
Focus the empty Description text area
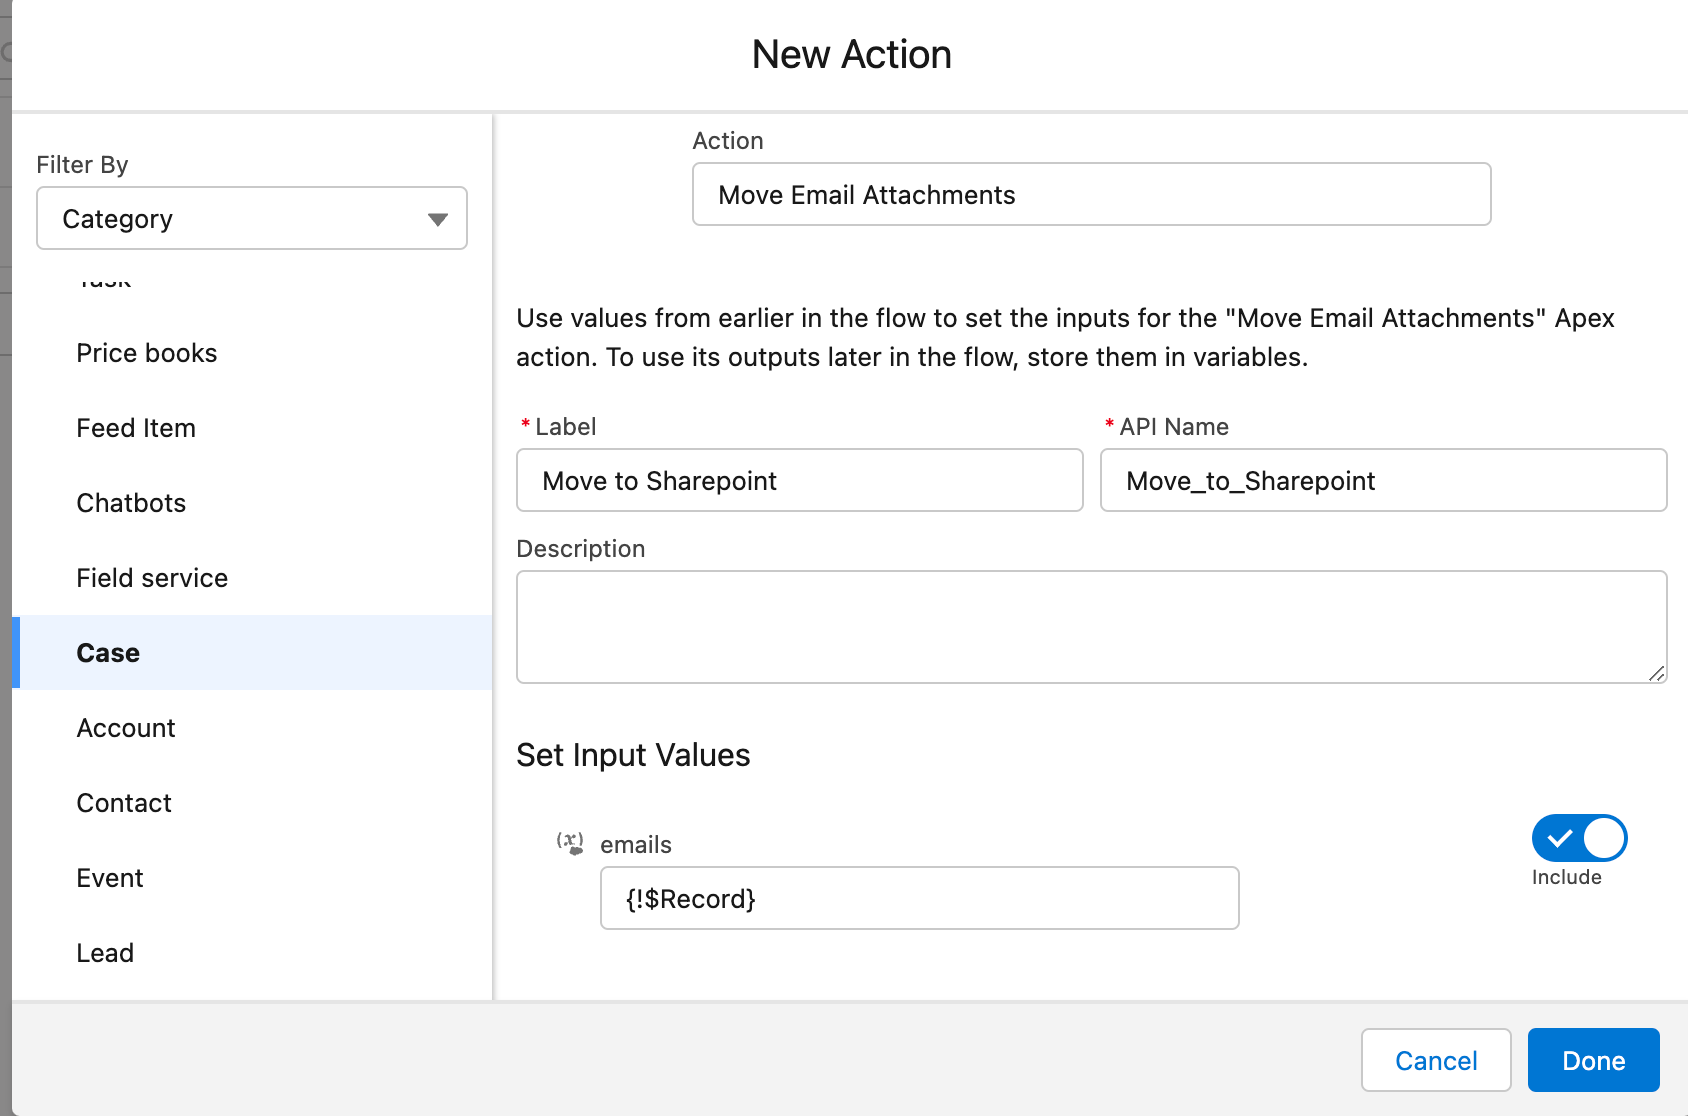tap(1091, 627)
